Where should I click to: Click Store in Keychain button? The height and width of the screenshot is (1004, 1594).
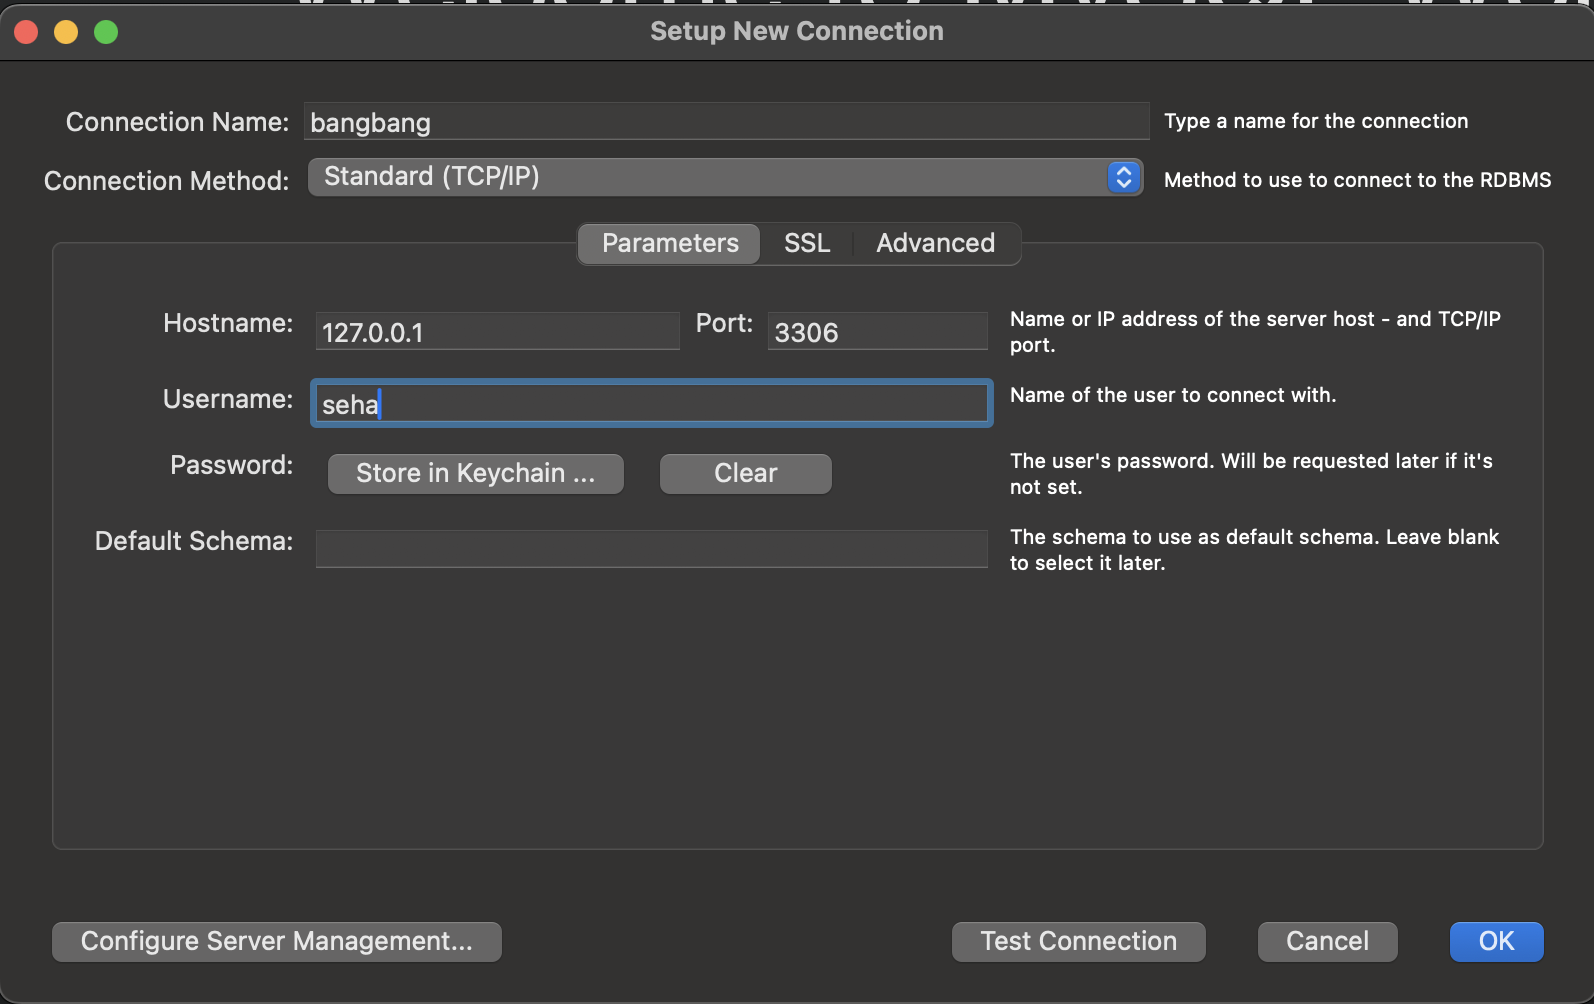pyautogui.click(x=476, y=473)
